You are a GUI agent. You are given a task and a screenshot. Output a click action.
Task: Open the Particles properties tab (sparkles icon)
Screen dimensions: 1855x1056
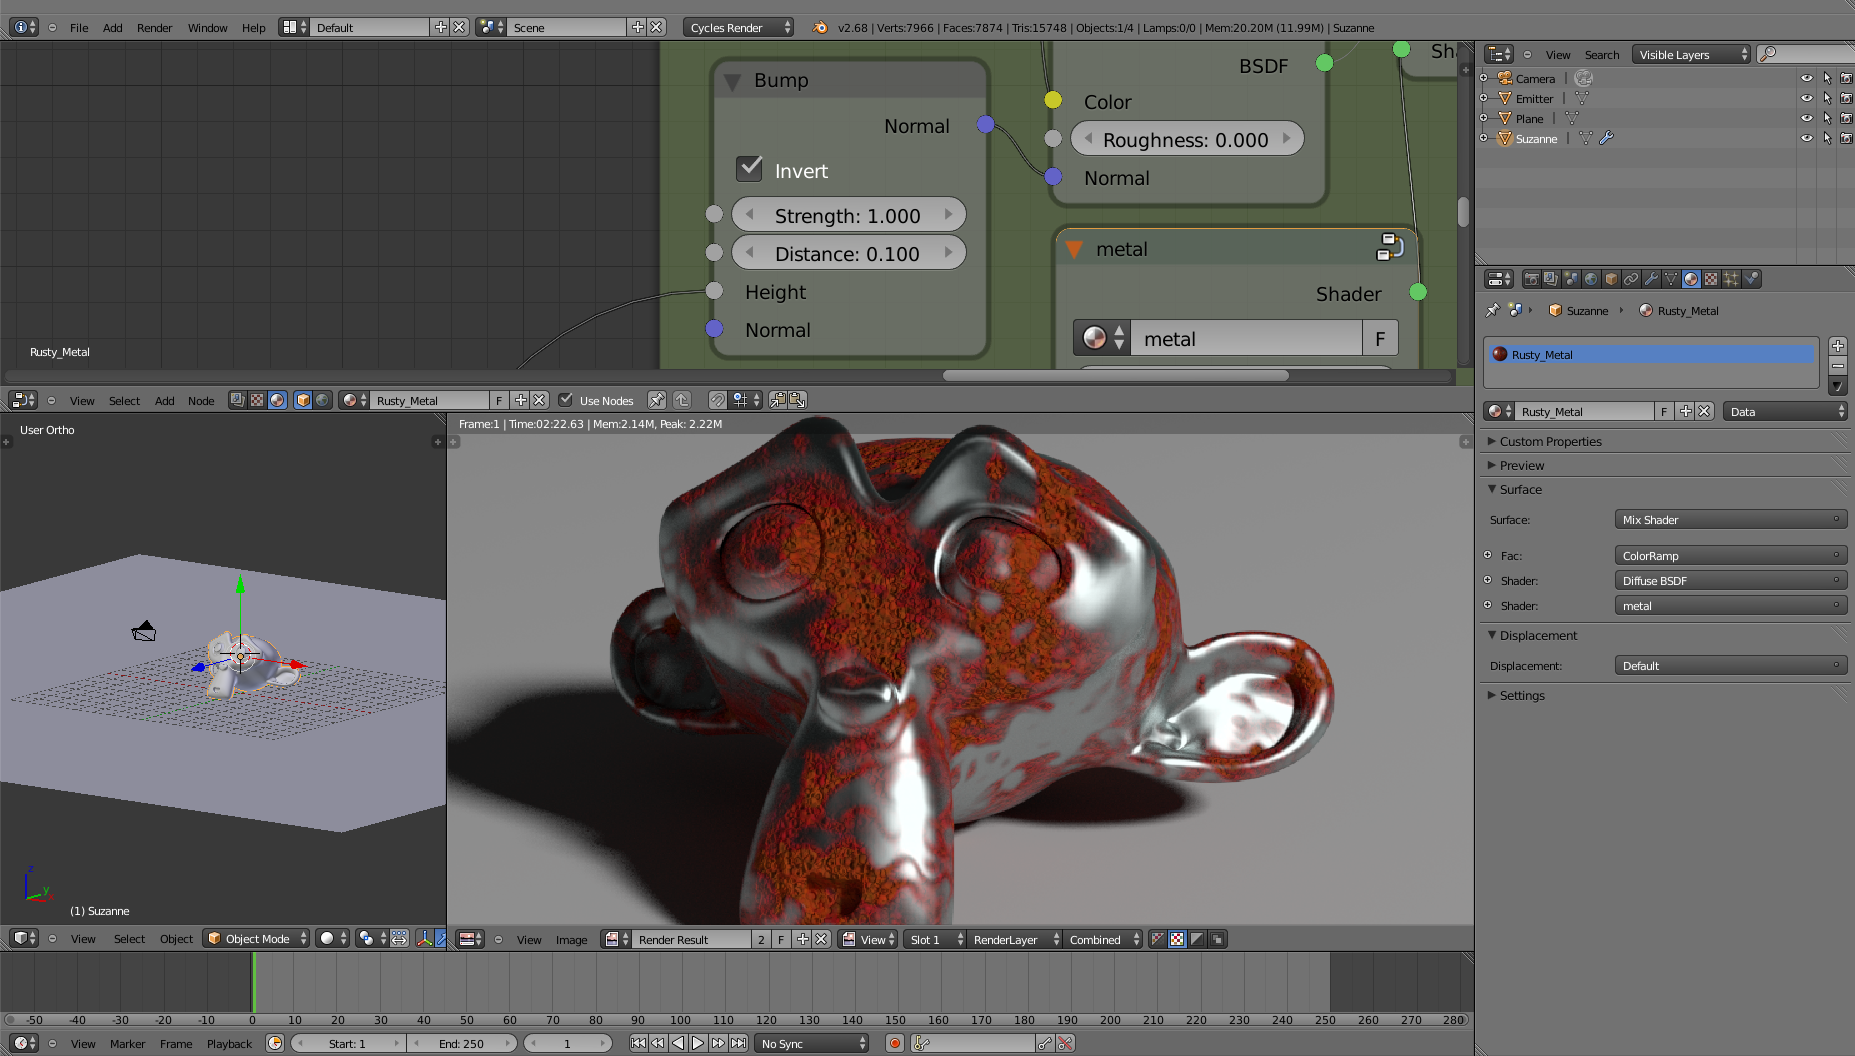(x=1731, y=279)
